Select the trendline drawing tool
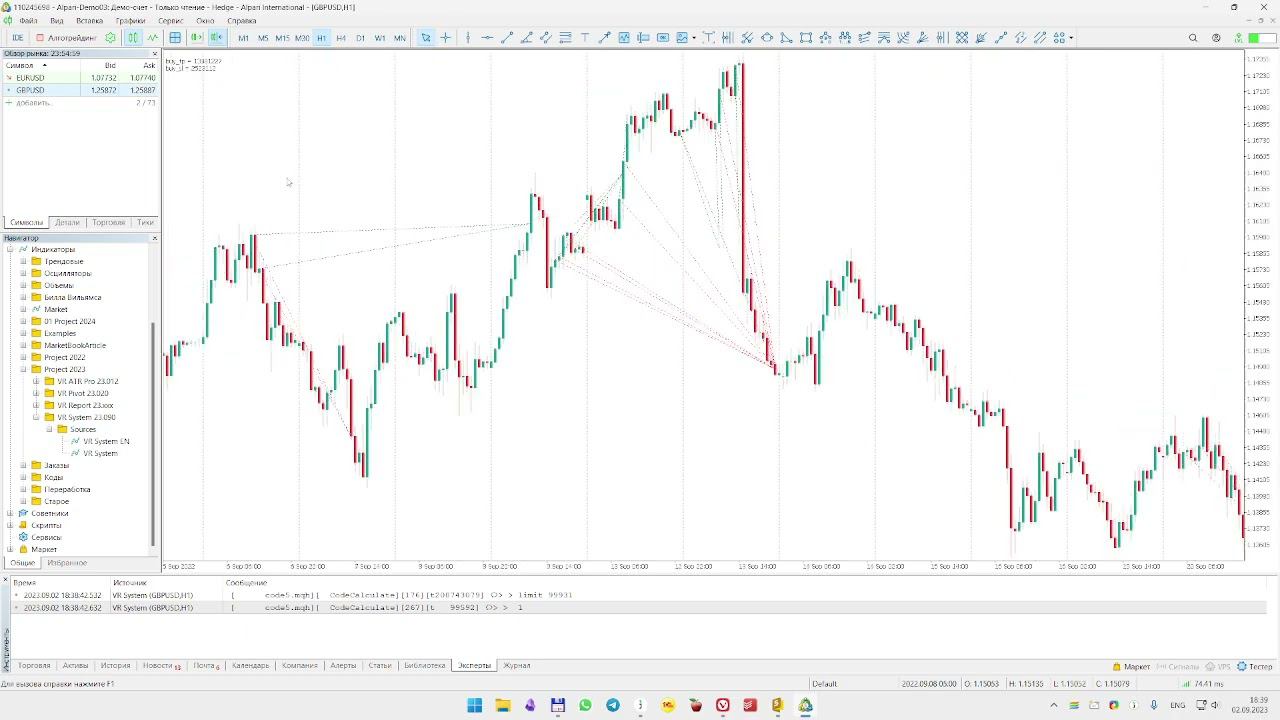This screenshot has width=1280, height=720. 507,38
